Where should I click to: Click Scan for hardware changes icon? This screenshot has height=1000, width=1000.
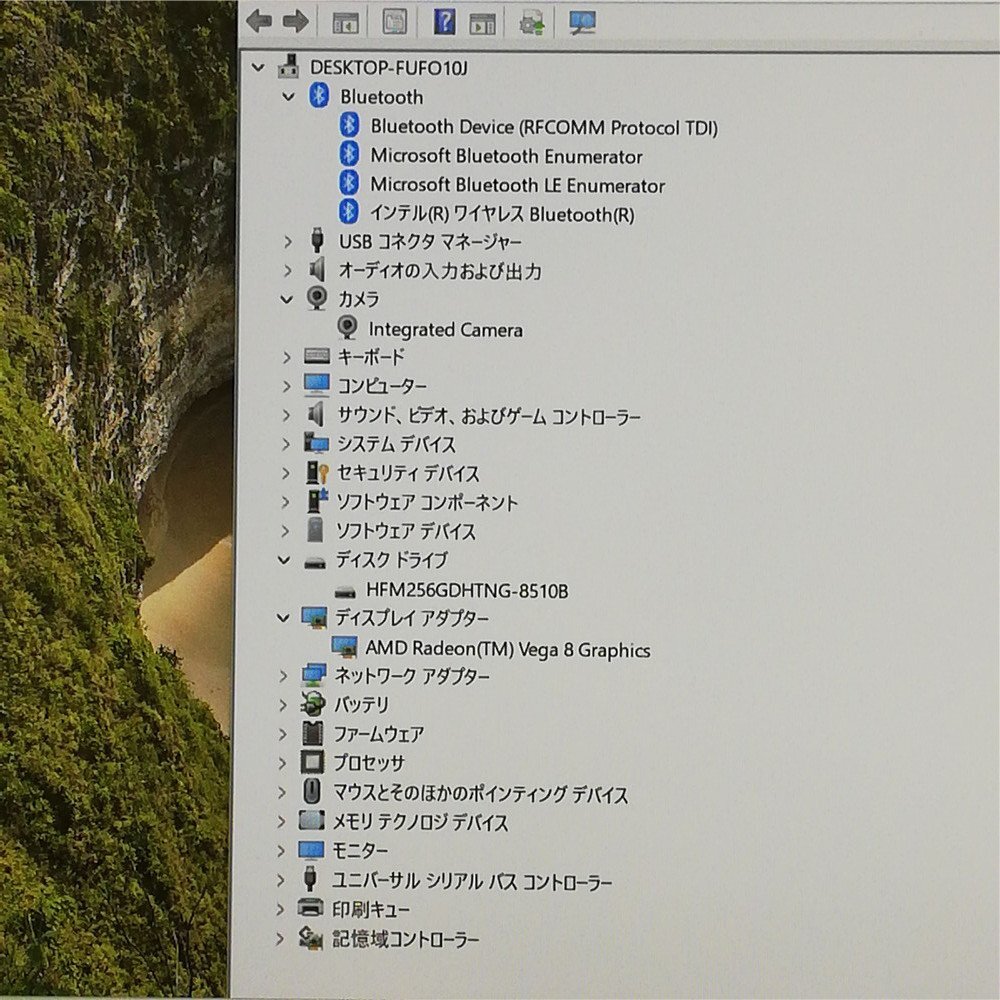(x=582, y=23)
